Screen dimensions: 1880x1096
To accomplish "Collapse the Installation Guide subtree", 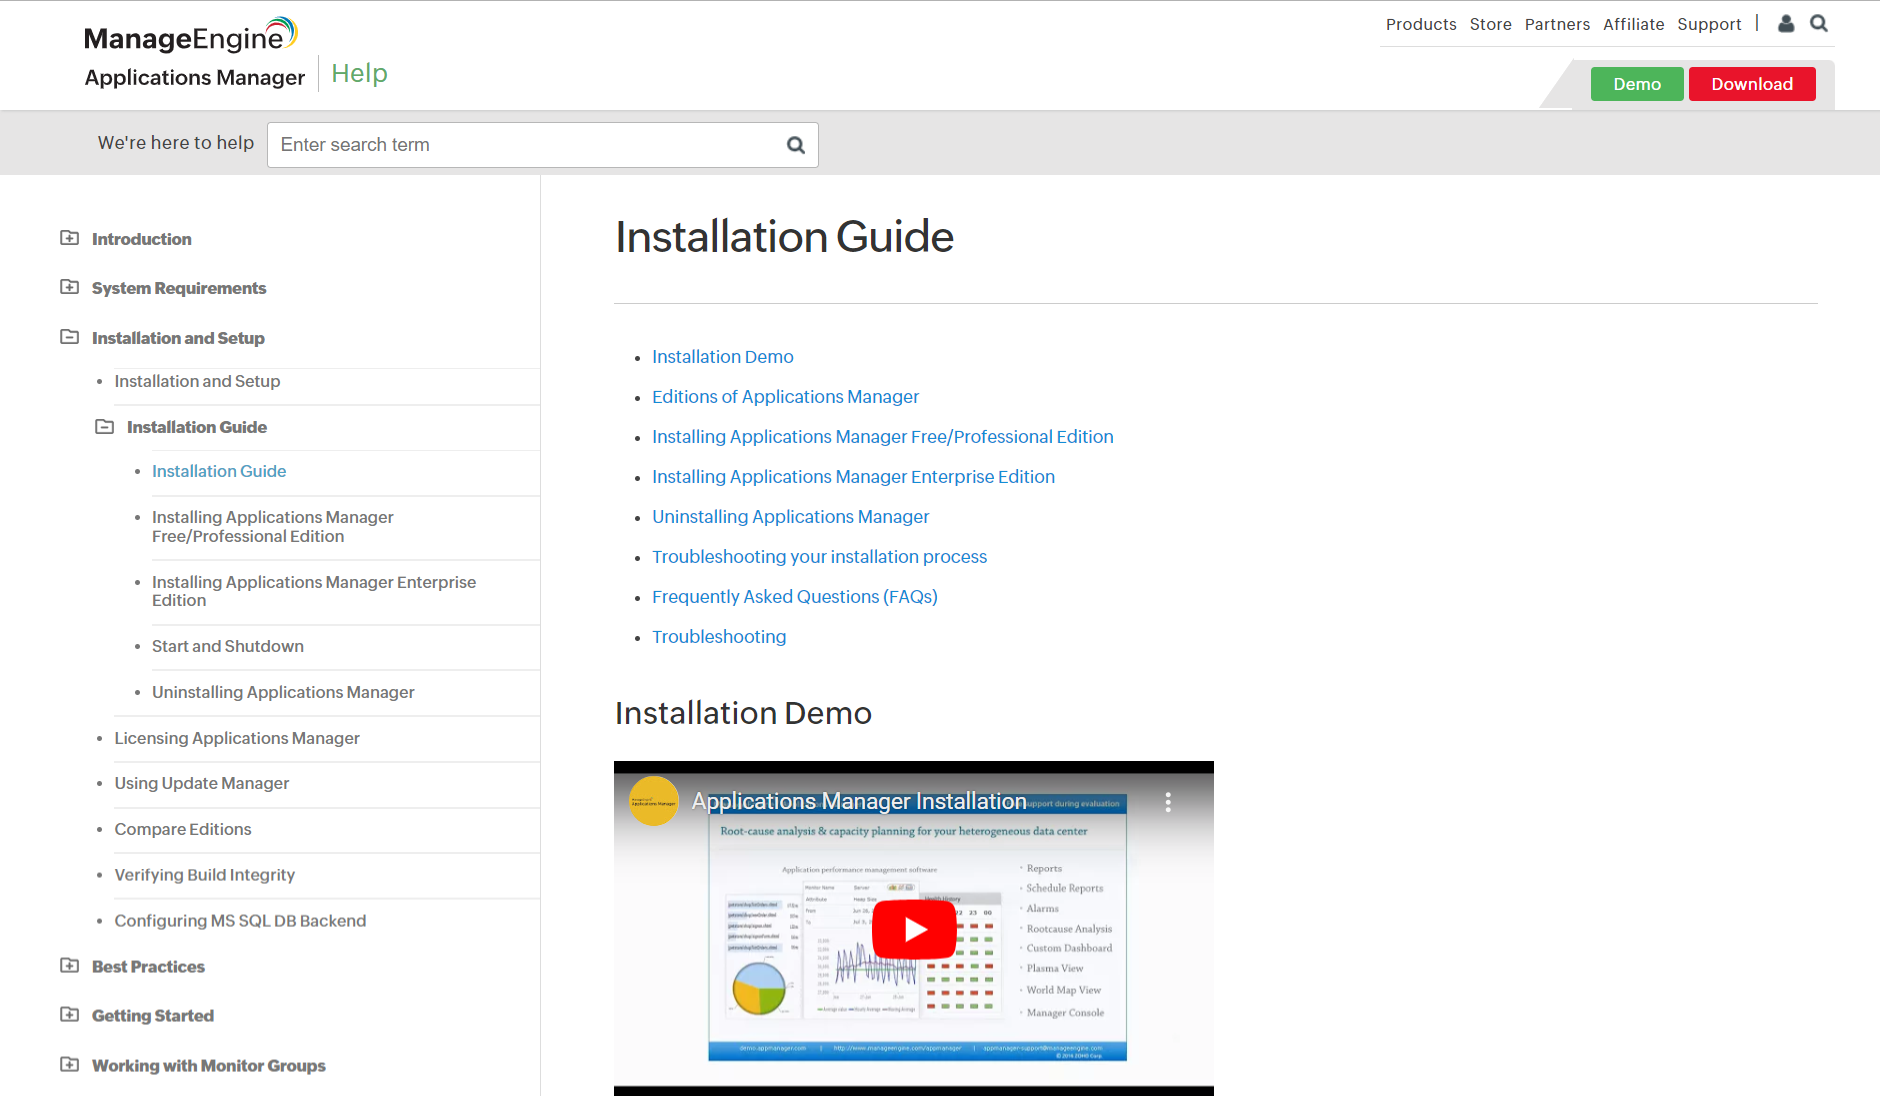I will click(104, 427).
